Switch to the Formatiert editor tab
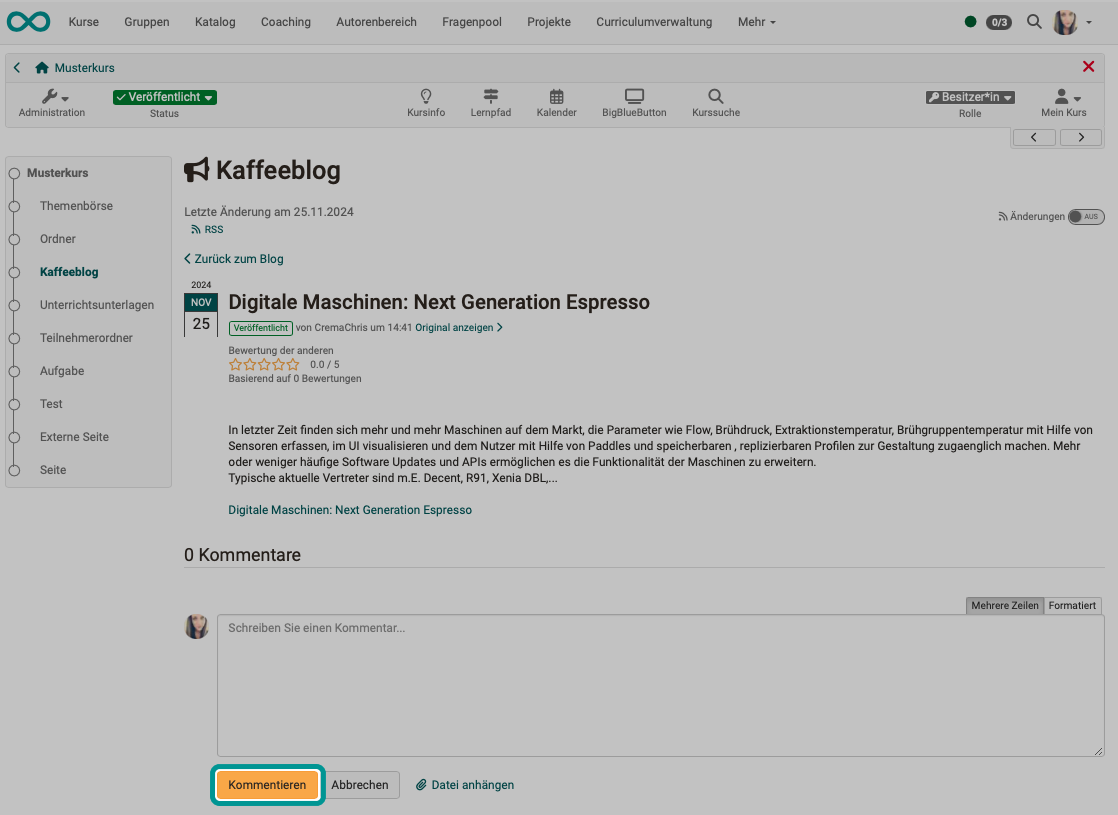The height and width of the screenshot is (815, 1118). point(1071,605)
